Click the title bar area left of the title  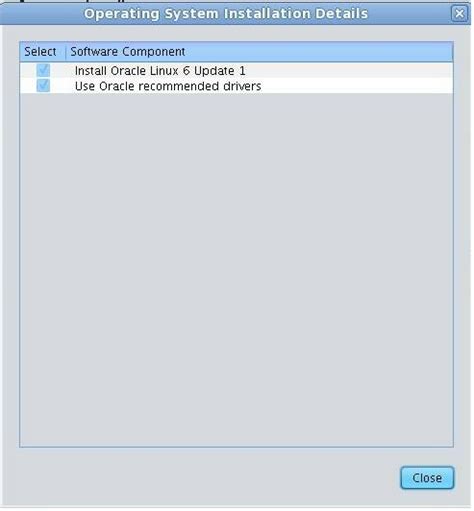[42, 14]
